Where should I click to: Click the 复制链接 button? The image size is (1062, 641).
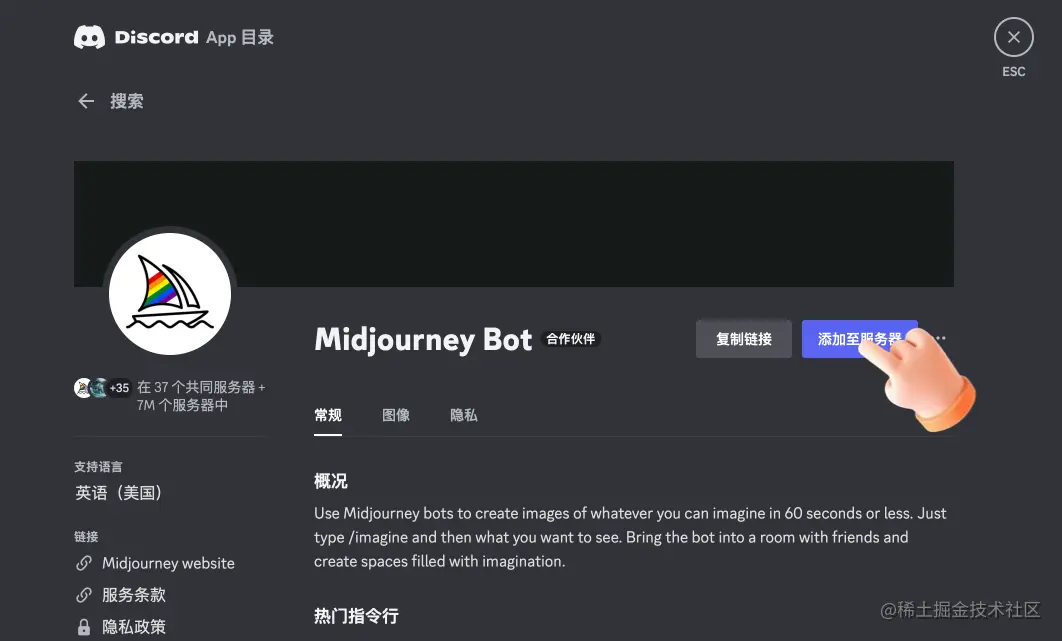[x=743, y=338]
